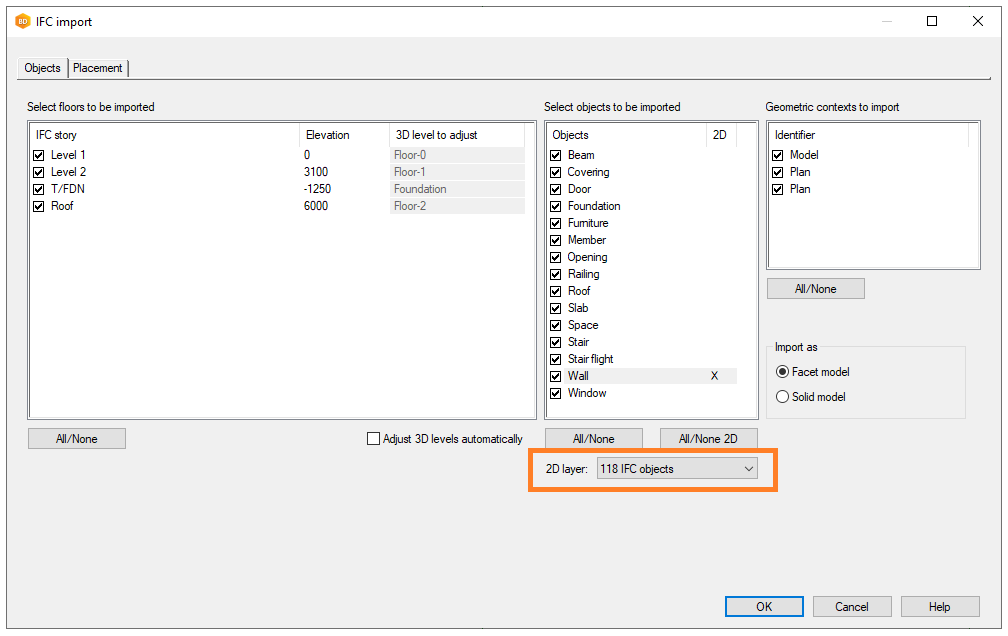Change the Foundation 3D level for T/FDN
Screen dimensions: 1008x636
point(457,189)
